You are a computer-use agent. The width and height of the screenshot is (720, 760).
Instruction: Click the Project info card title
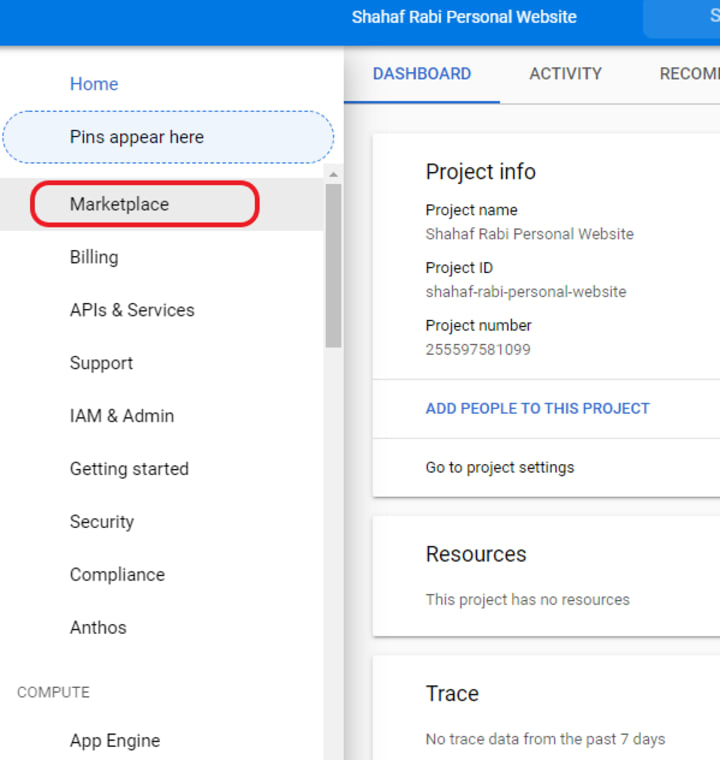point(480,171)
